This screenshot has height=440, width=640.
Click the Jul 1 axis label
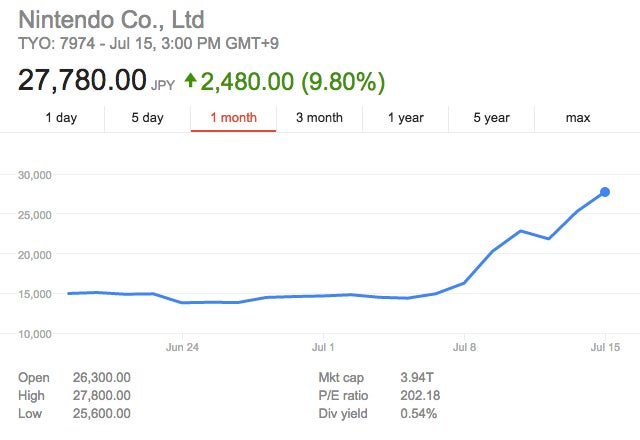coord(323,347)
